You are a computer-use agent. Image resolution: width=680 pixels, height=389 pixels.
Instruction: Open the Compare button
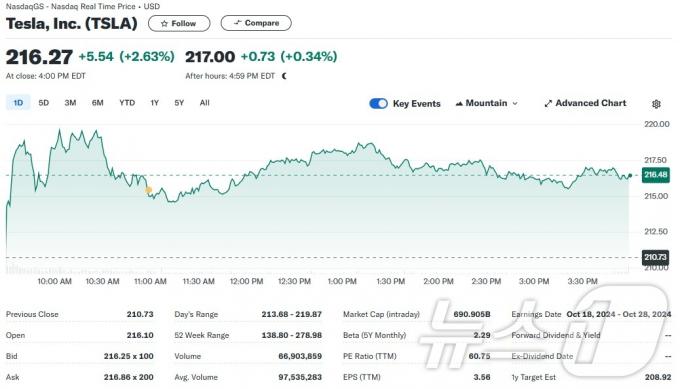pyautogui.click(x=256, y=23)
